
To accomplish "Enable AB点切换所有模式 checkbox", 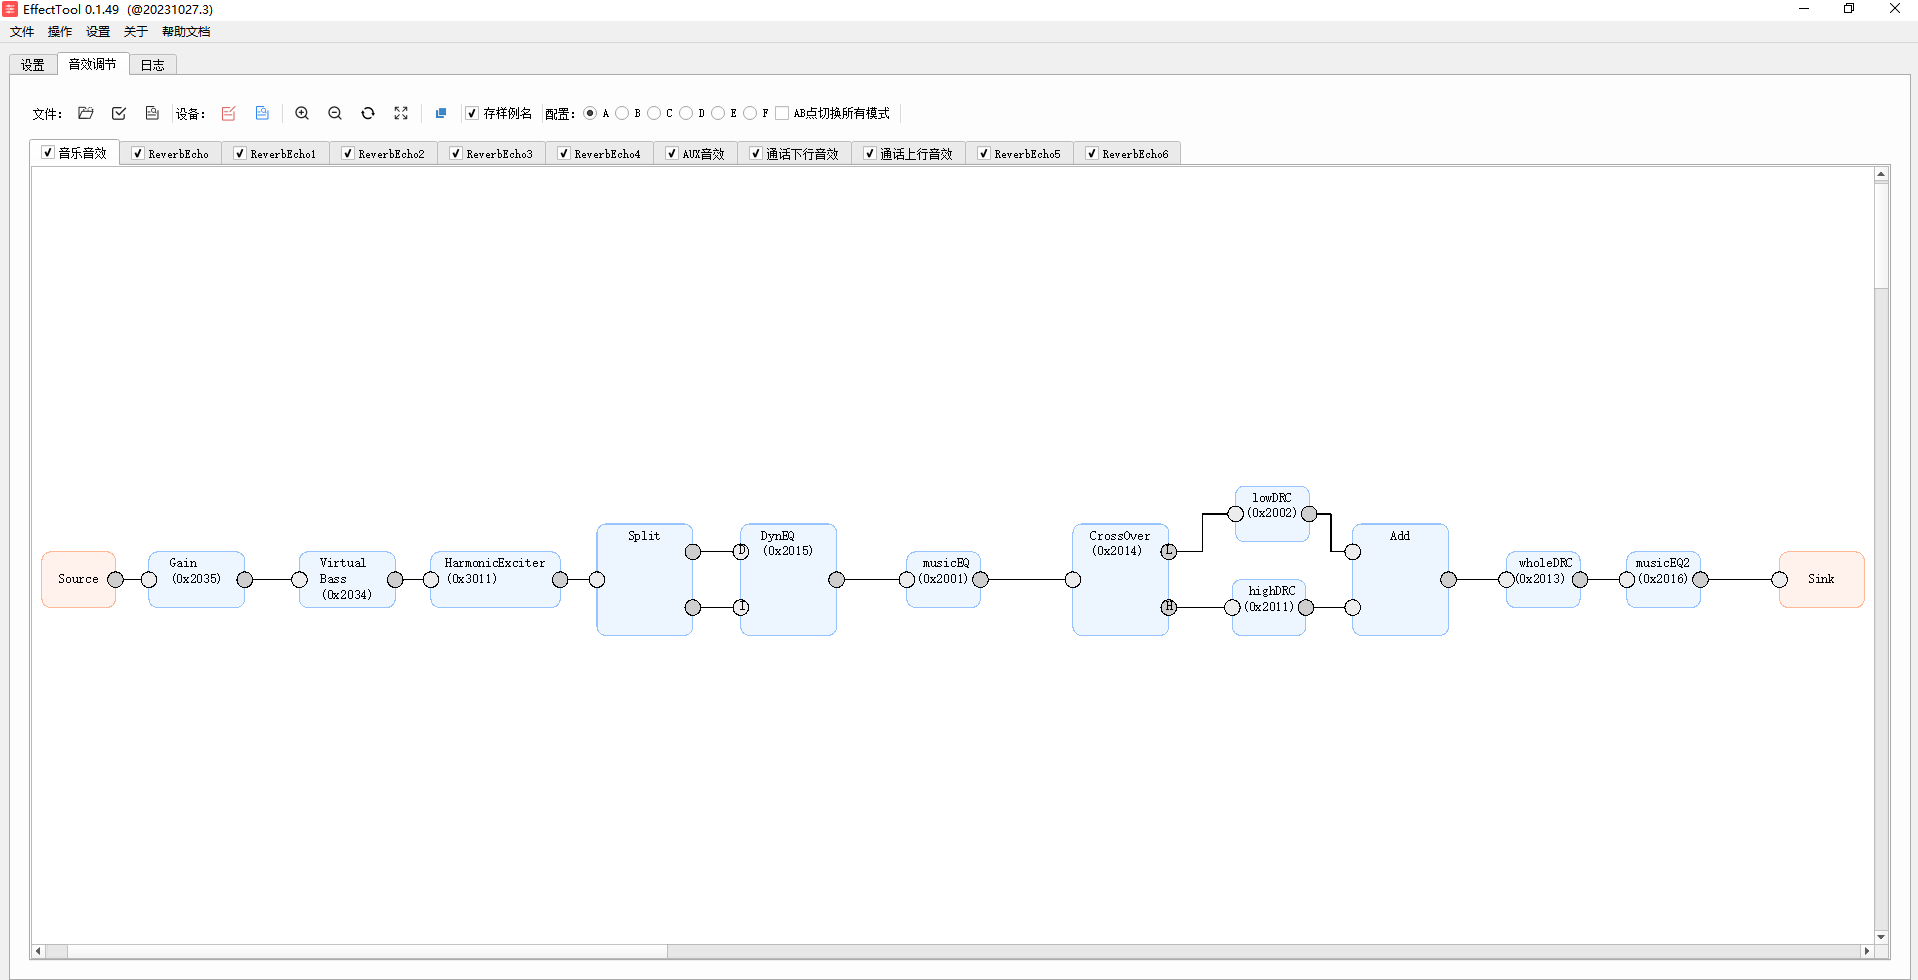I will point(782,113).
